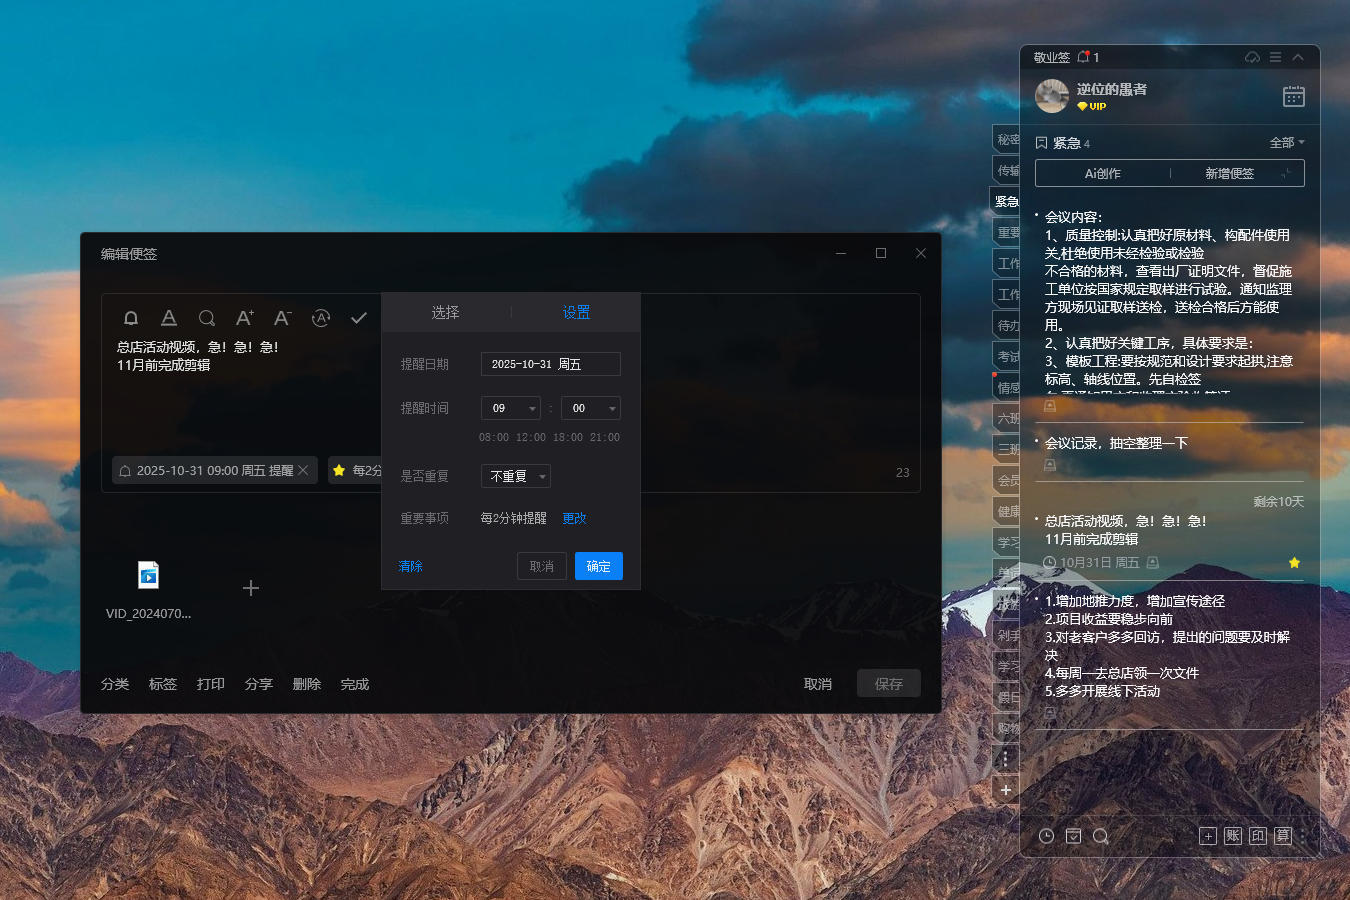Click the reminder date field 2025-10-31
Image resolution: width=1350 pixels, height=900 pixels.
pyautogui.click(x=550, y=364)
